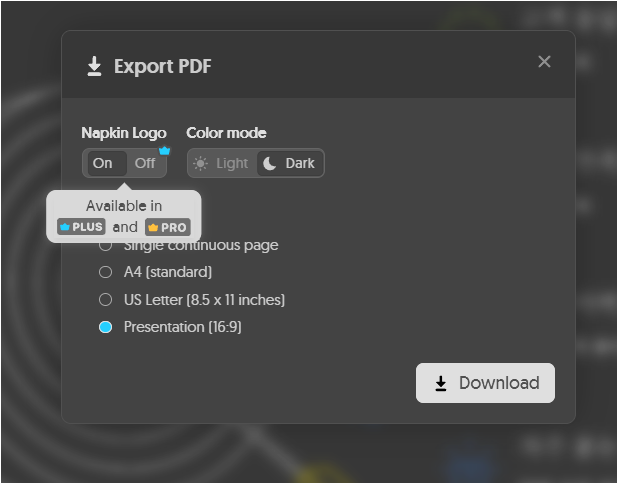Select US Letter (8.5 x 11 inches)
This screenshot has width=618, height=484.
point(106,299)
